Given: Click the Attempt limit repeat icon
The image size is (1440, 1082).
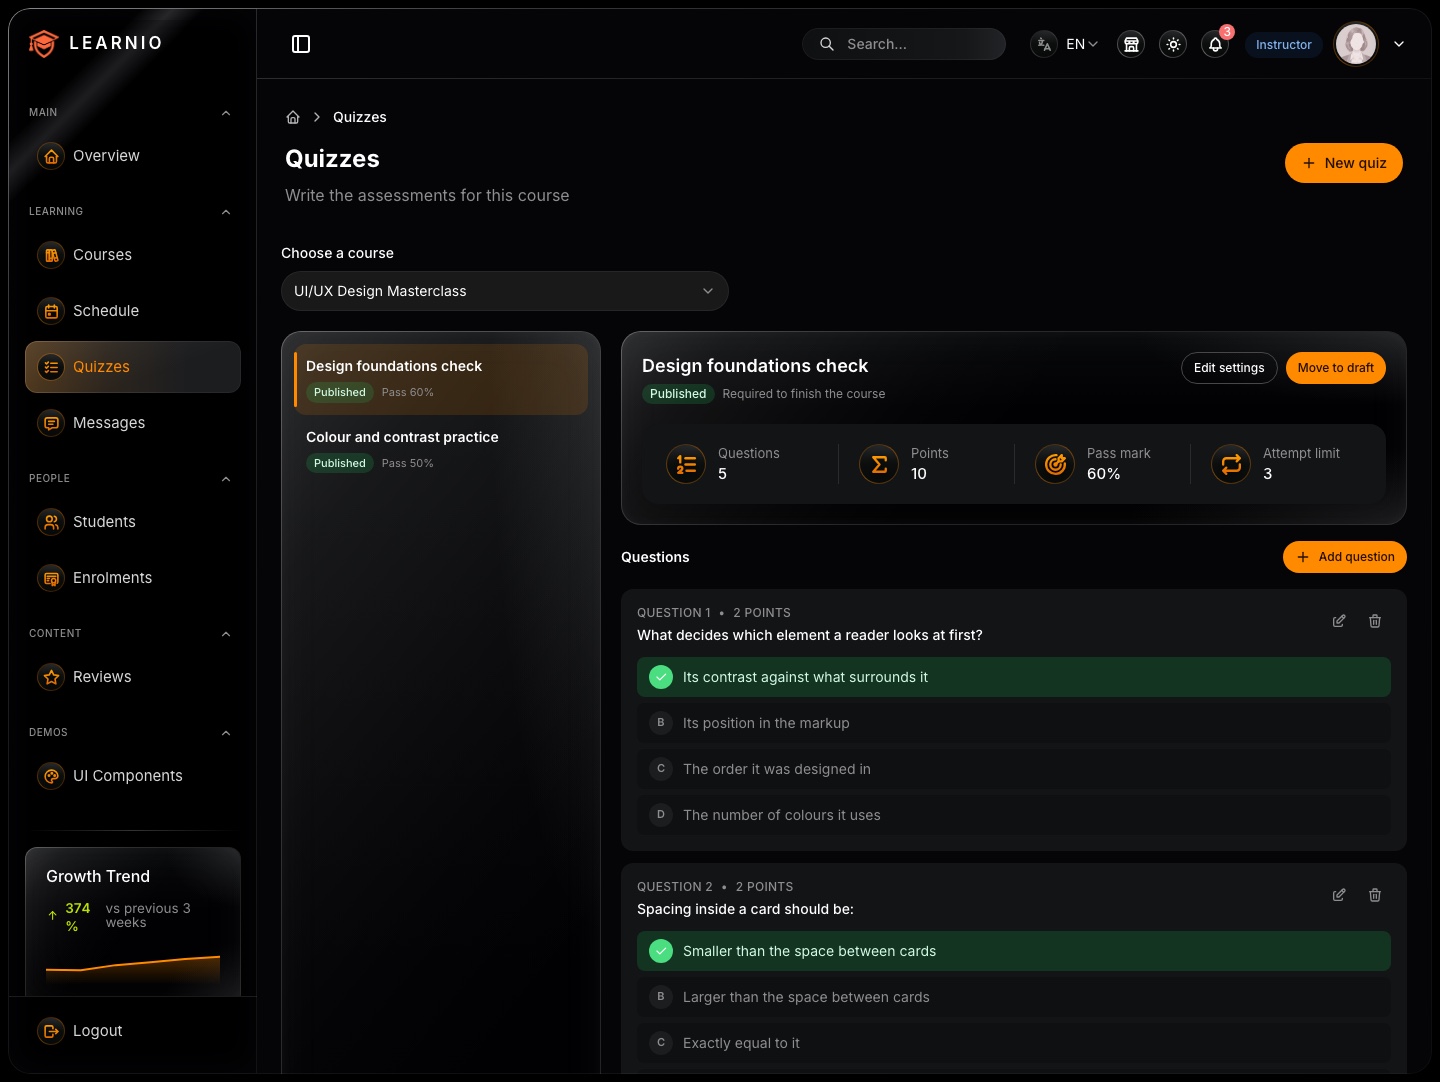Looking at the screenshot, I should click(x=1231, y=464).
